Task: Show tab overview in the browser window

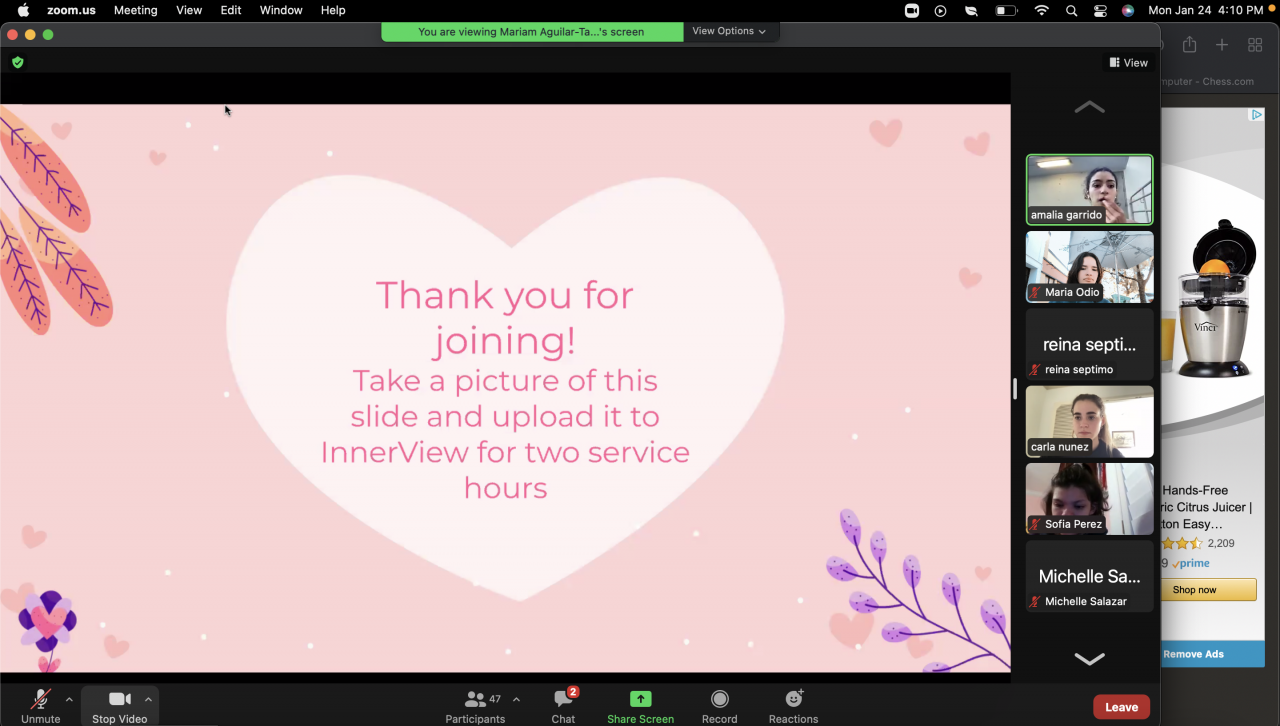Action: (1255, 45)
